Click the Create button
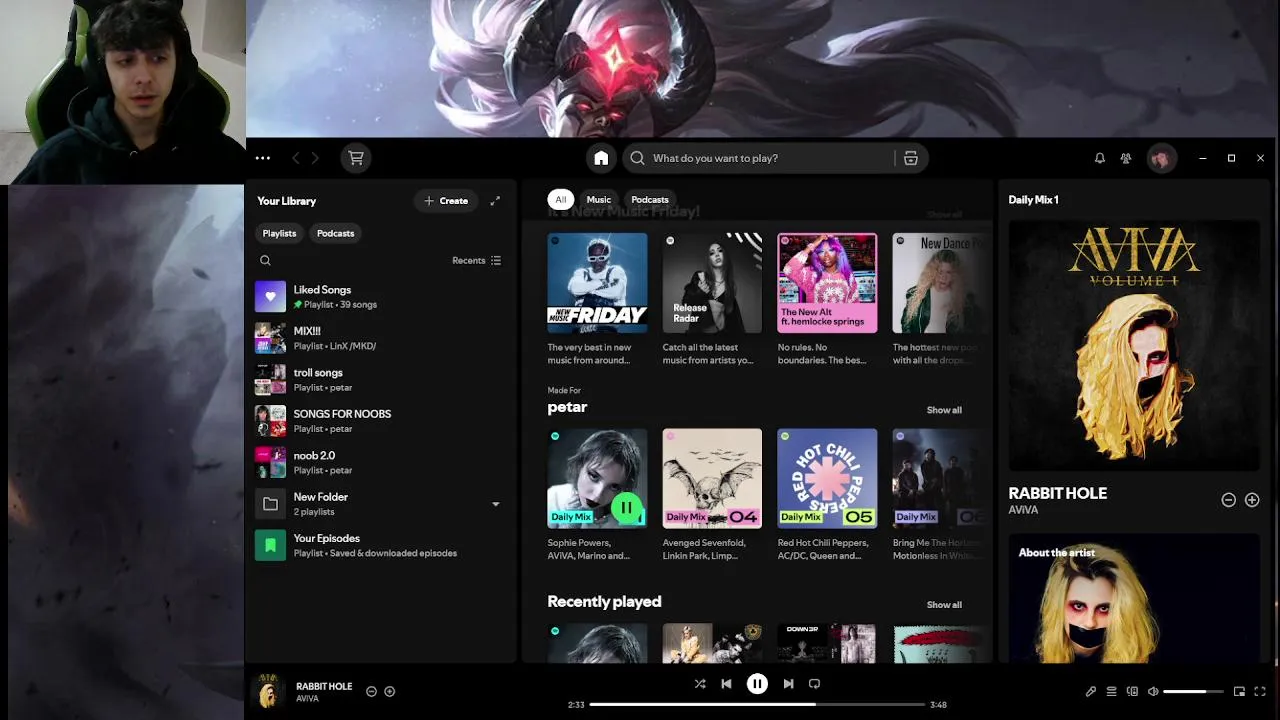Image resolution: width=1280 pixels, height=720 pixels. 446,201
